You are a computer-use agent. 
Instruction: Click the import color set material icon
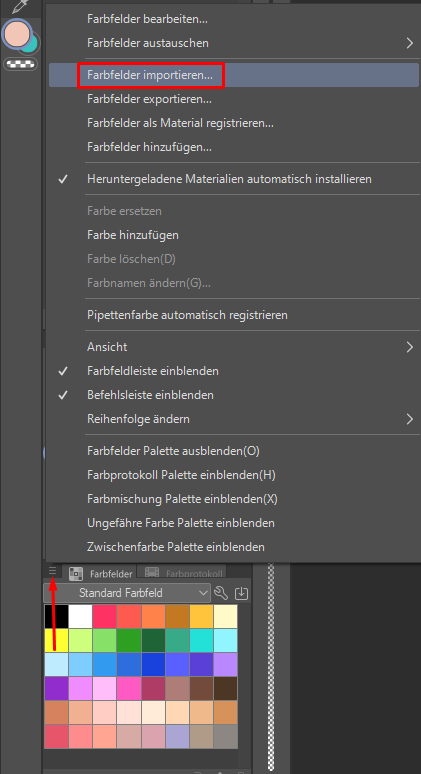click(x=241, y=593)
